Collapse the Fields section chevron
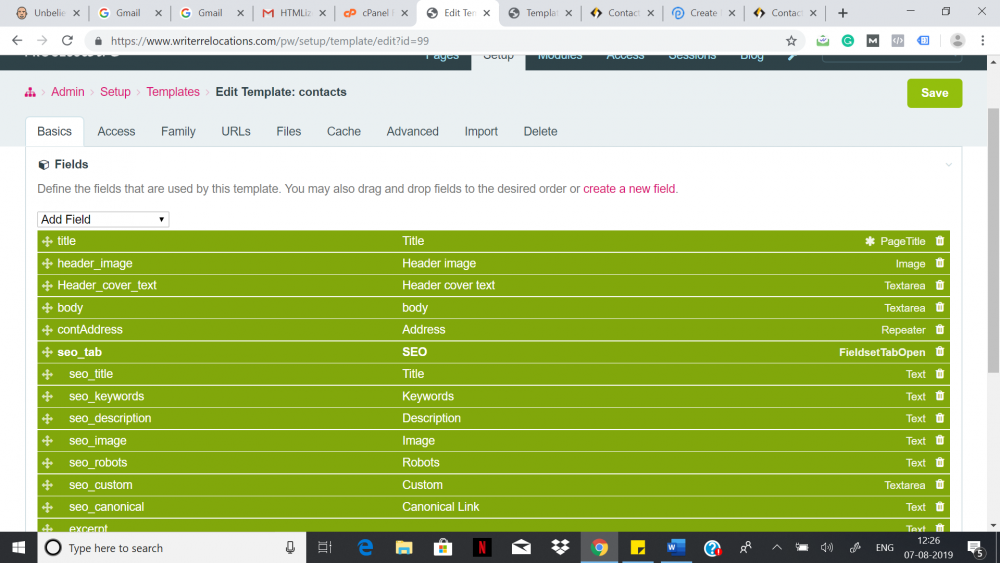The height and width of the screenshot is (563, 1000). click(x=948, y=165)
